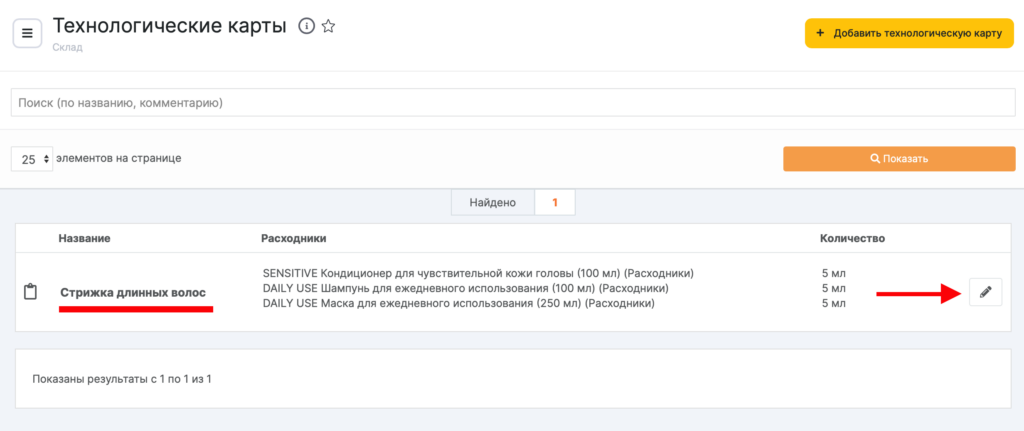Click the Расходники column header

coord(294,238)
